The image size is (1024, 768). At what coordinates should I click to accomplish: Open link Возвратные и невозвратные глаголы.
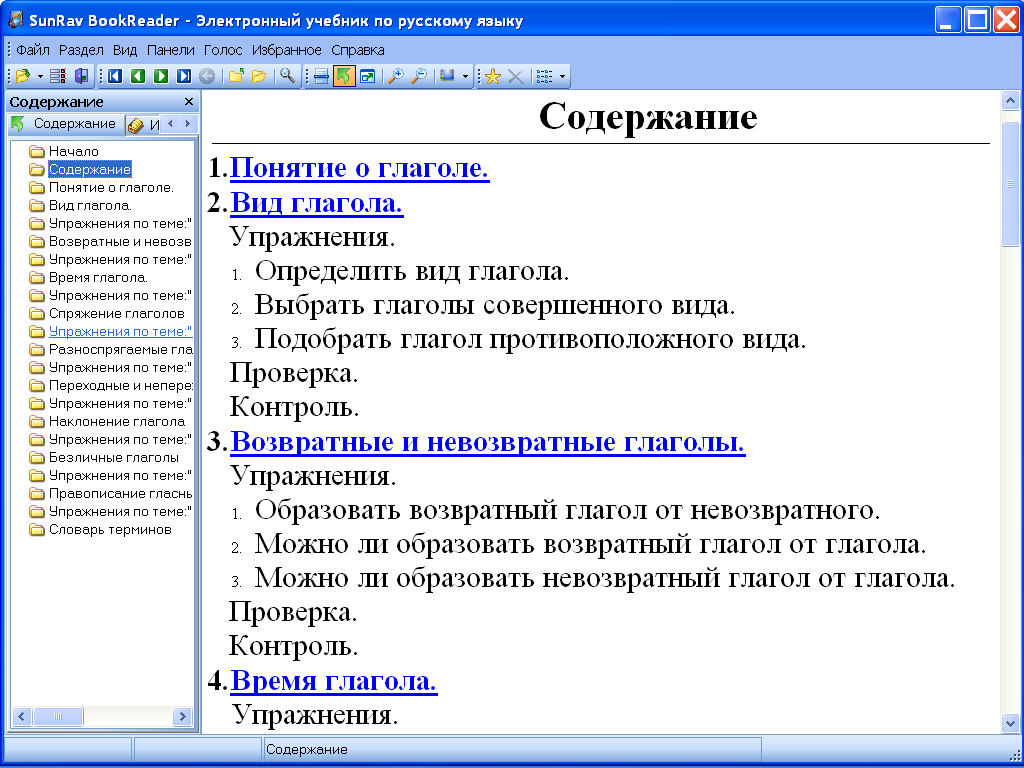pyautogui.click(x=488, y=442)
